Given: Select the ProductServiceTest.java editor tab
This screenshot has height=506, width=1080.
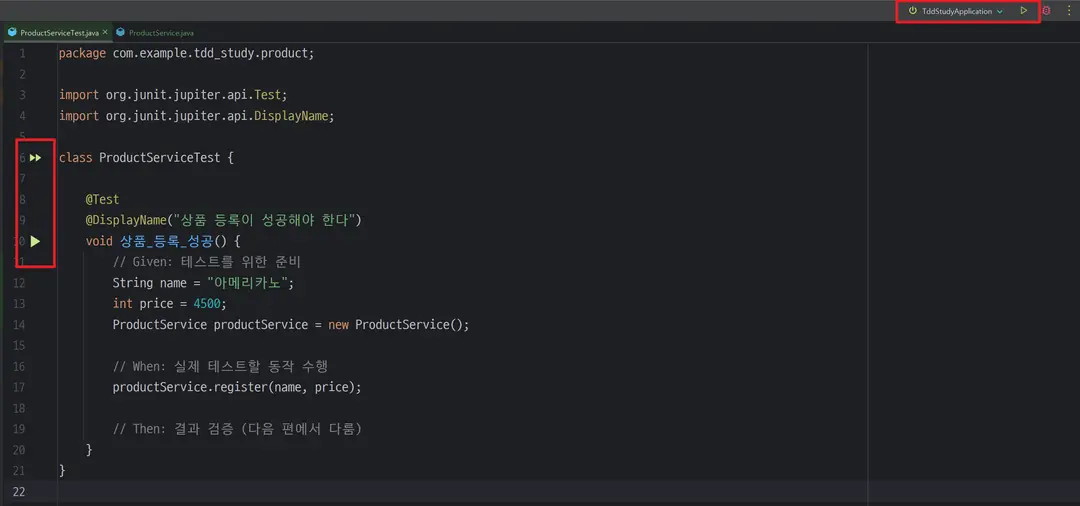Looking at the screenshot, I should 59,33.
